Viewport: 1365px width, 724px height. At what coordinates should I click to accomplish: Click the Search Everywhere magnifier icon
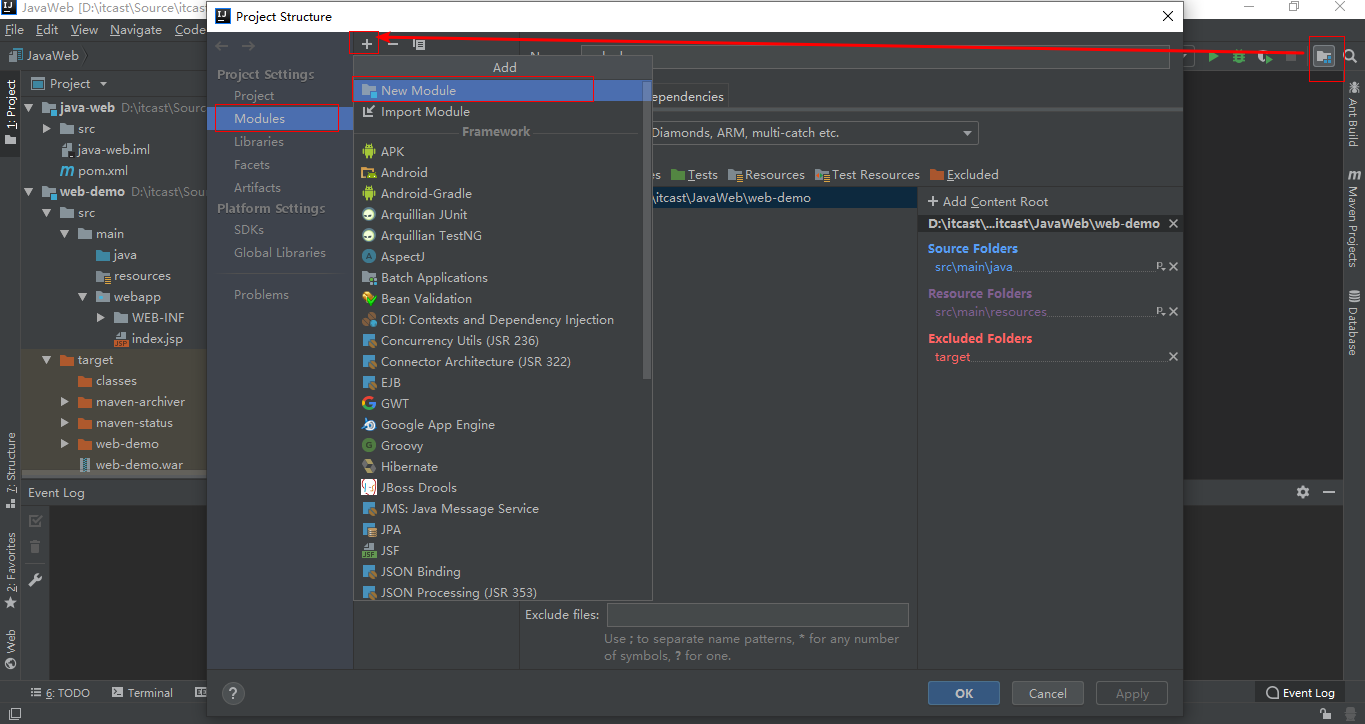[1350, 57]
